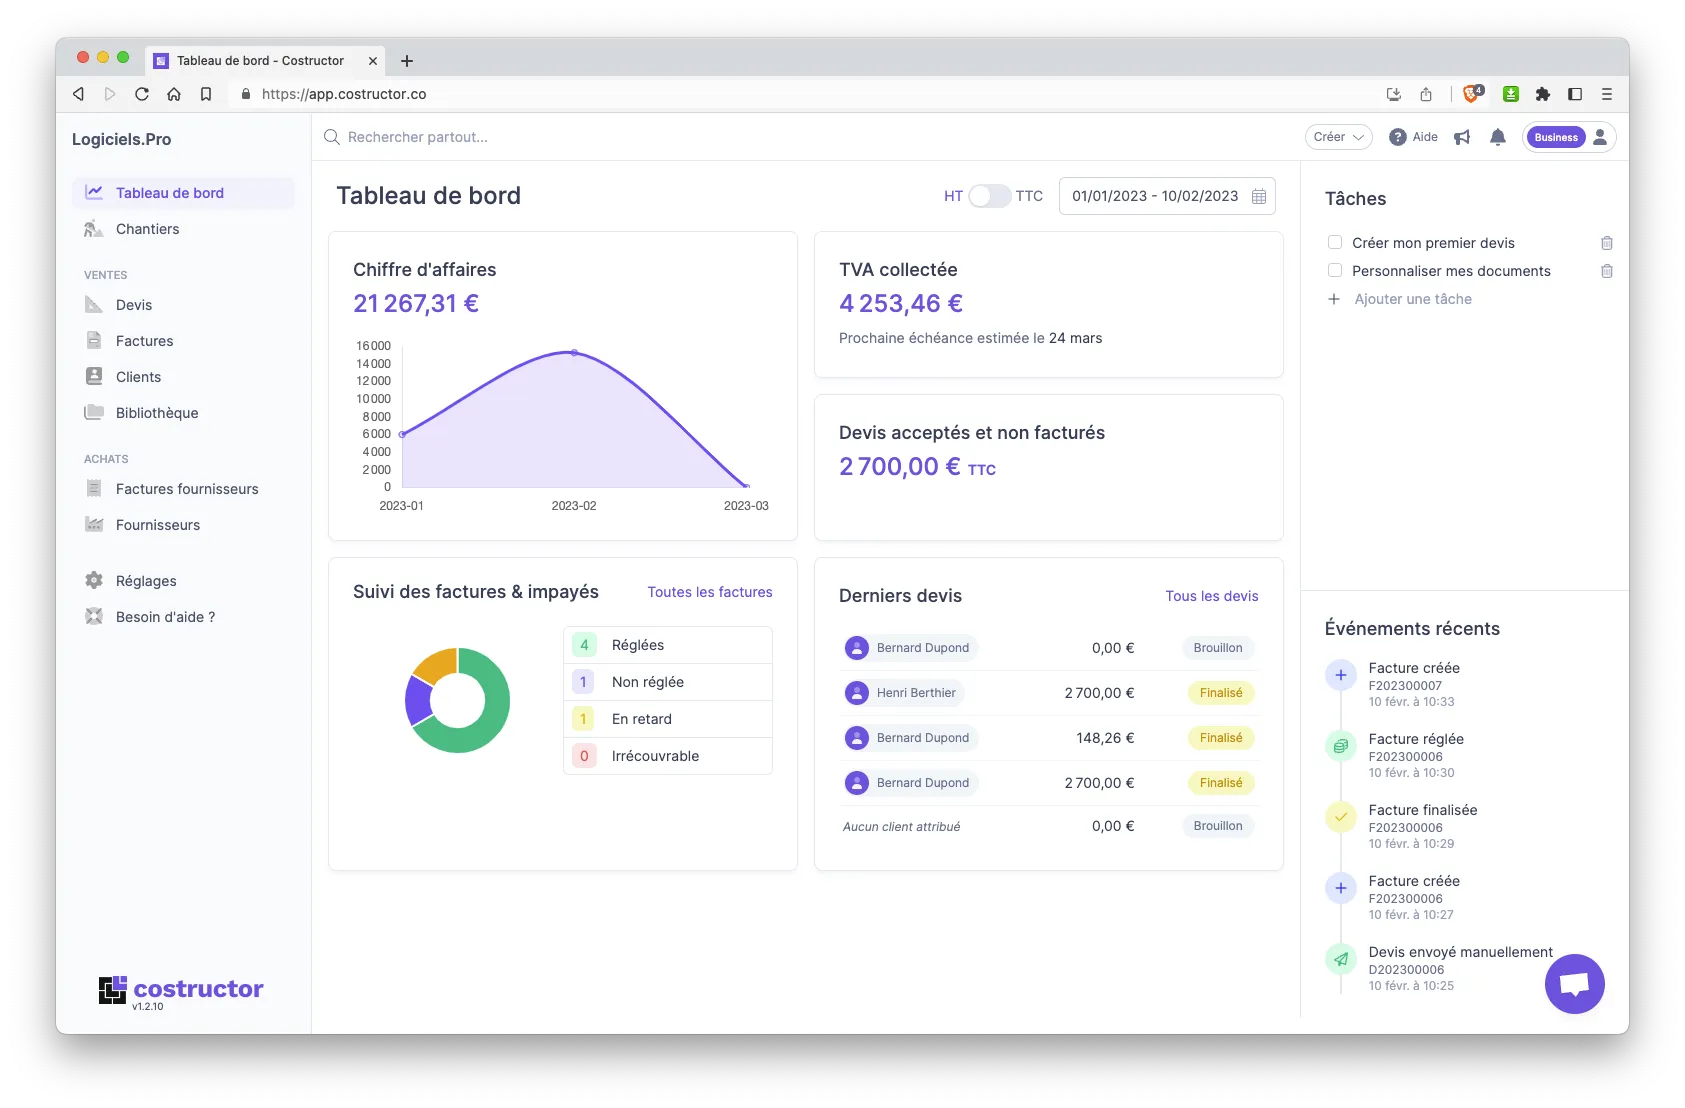Click the calendar icon in date range

(1259, 196)
